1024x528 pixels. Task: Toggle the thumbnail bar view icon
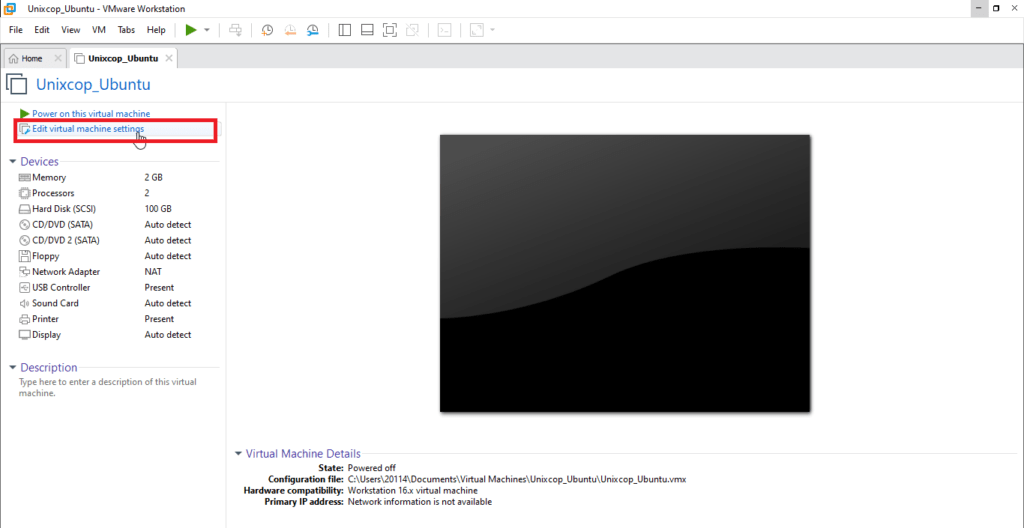[x=367, y=30]
